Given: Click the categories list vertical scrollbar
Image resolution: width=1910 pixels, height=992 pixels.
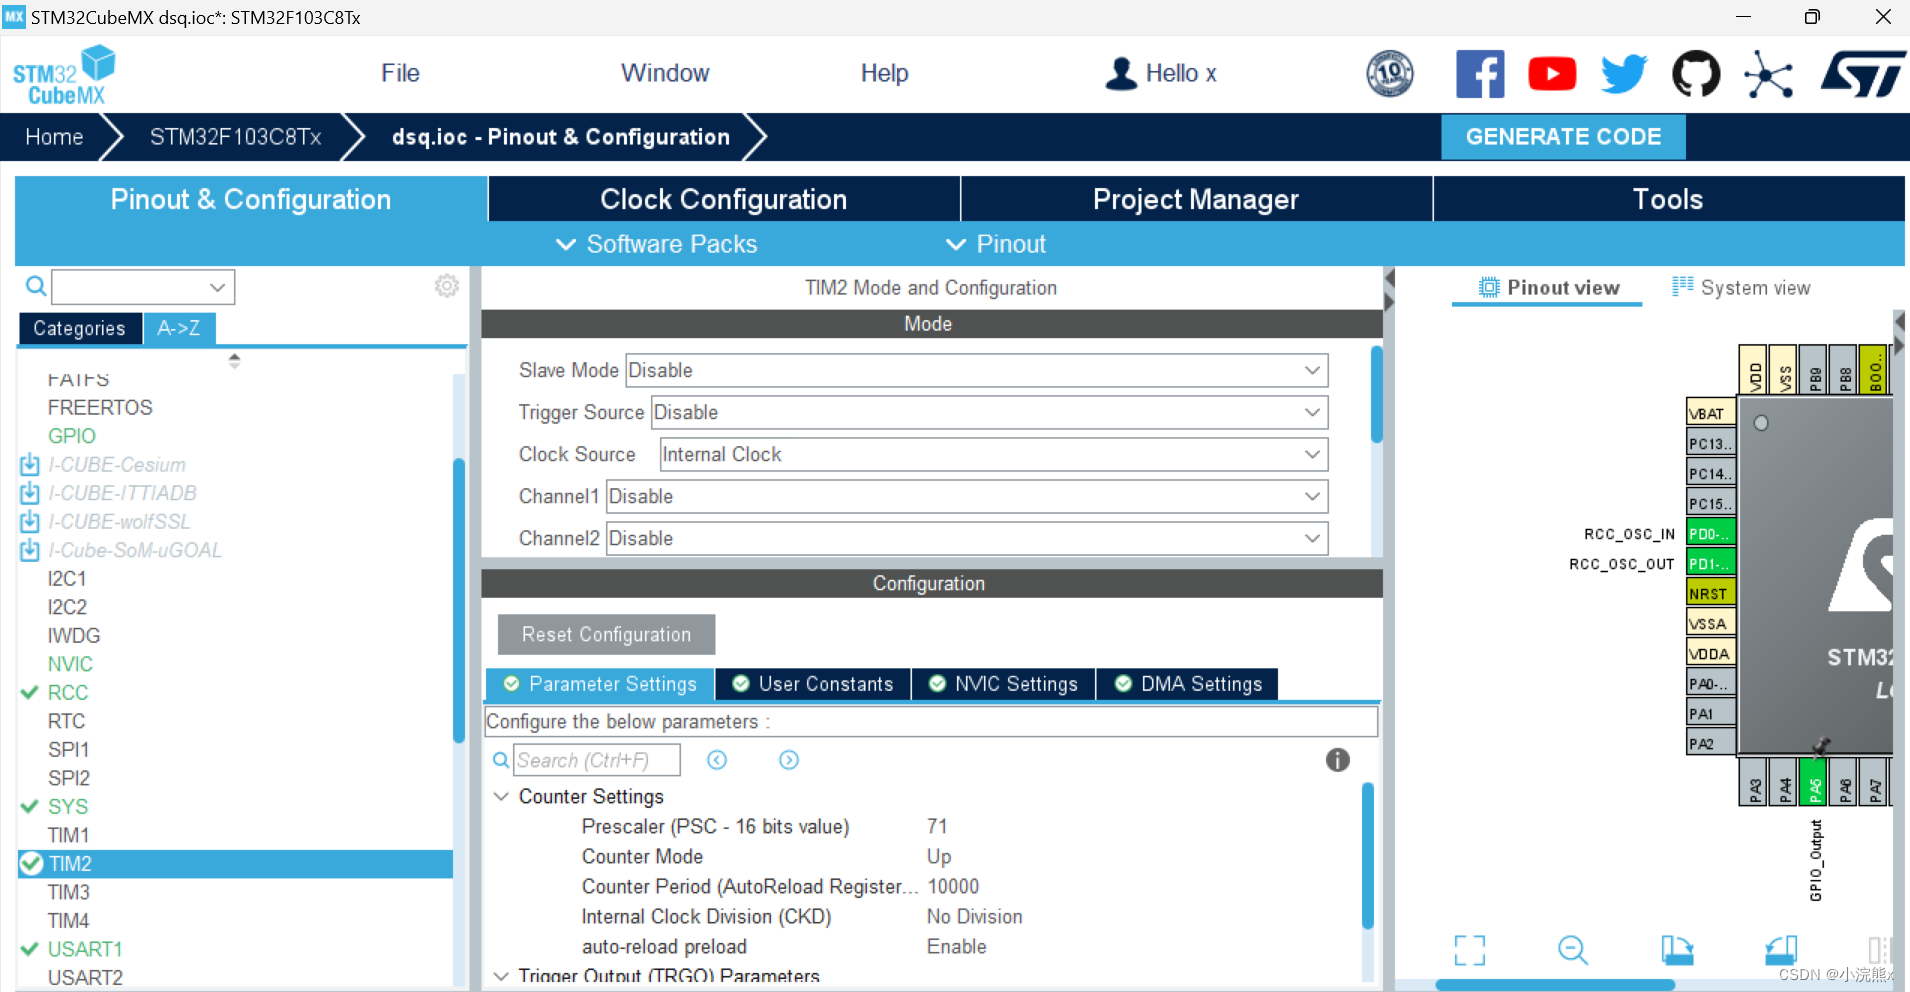Looking at the screenshot, I should click(459, 600).
